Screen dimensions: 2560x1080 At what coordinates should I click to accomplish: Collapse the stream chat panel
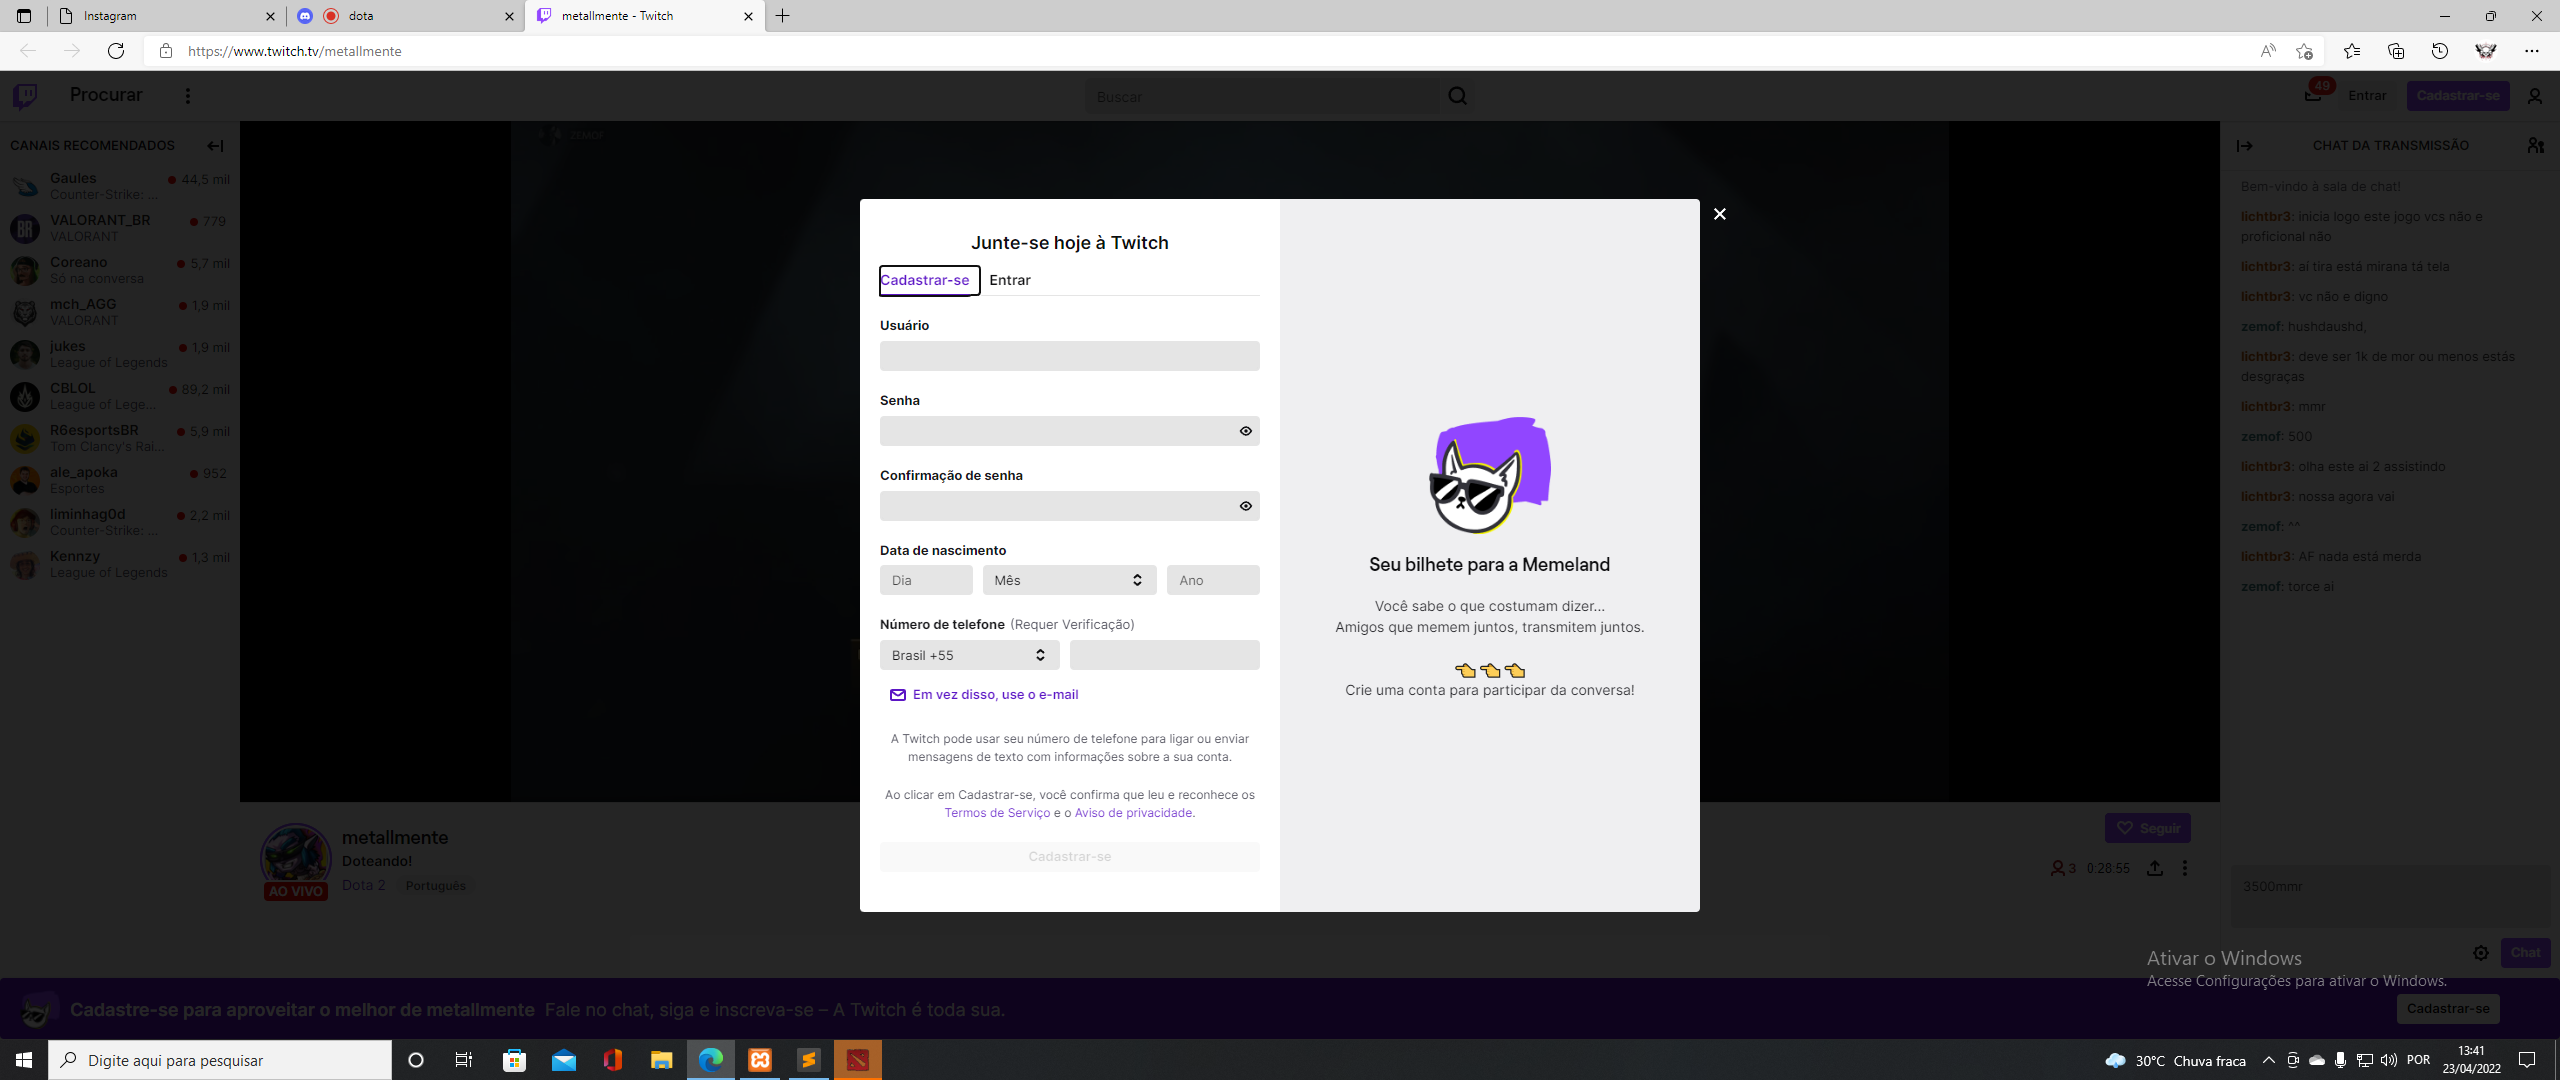click(2245, 146)
